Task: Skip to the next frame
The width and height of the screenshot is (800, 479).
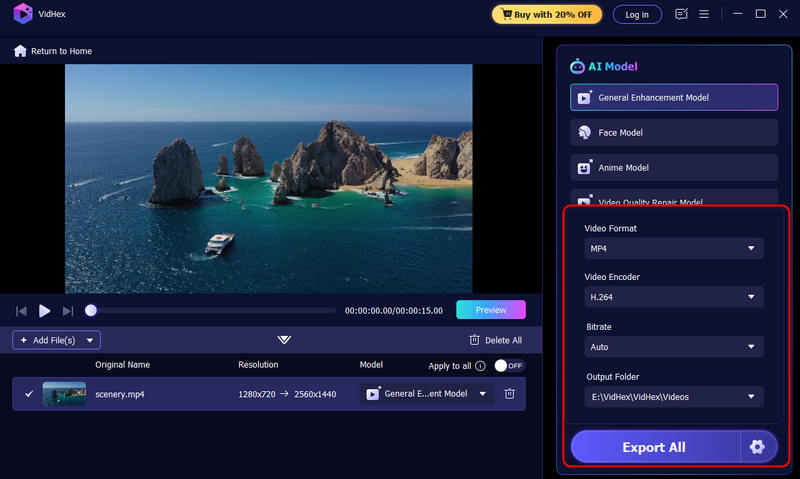Action: 68,311
